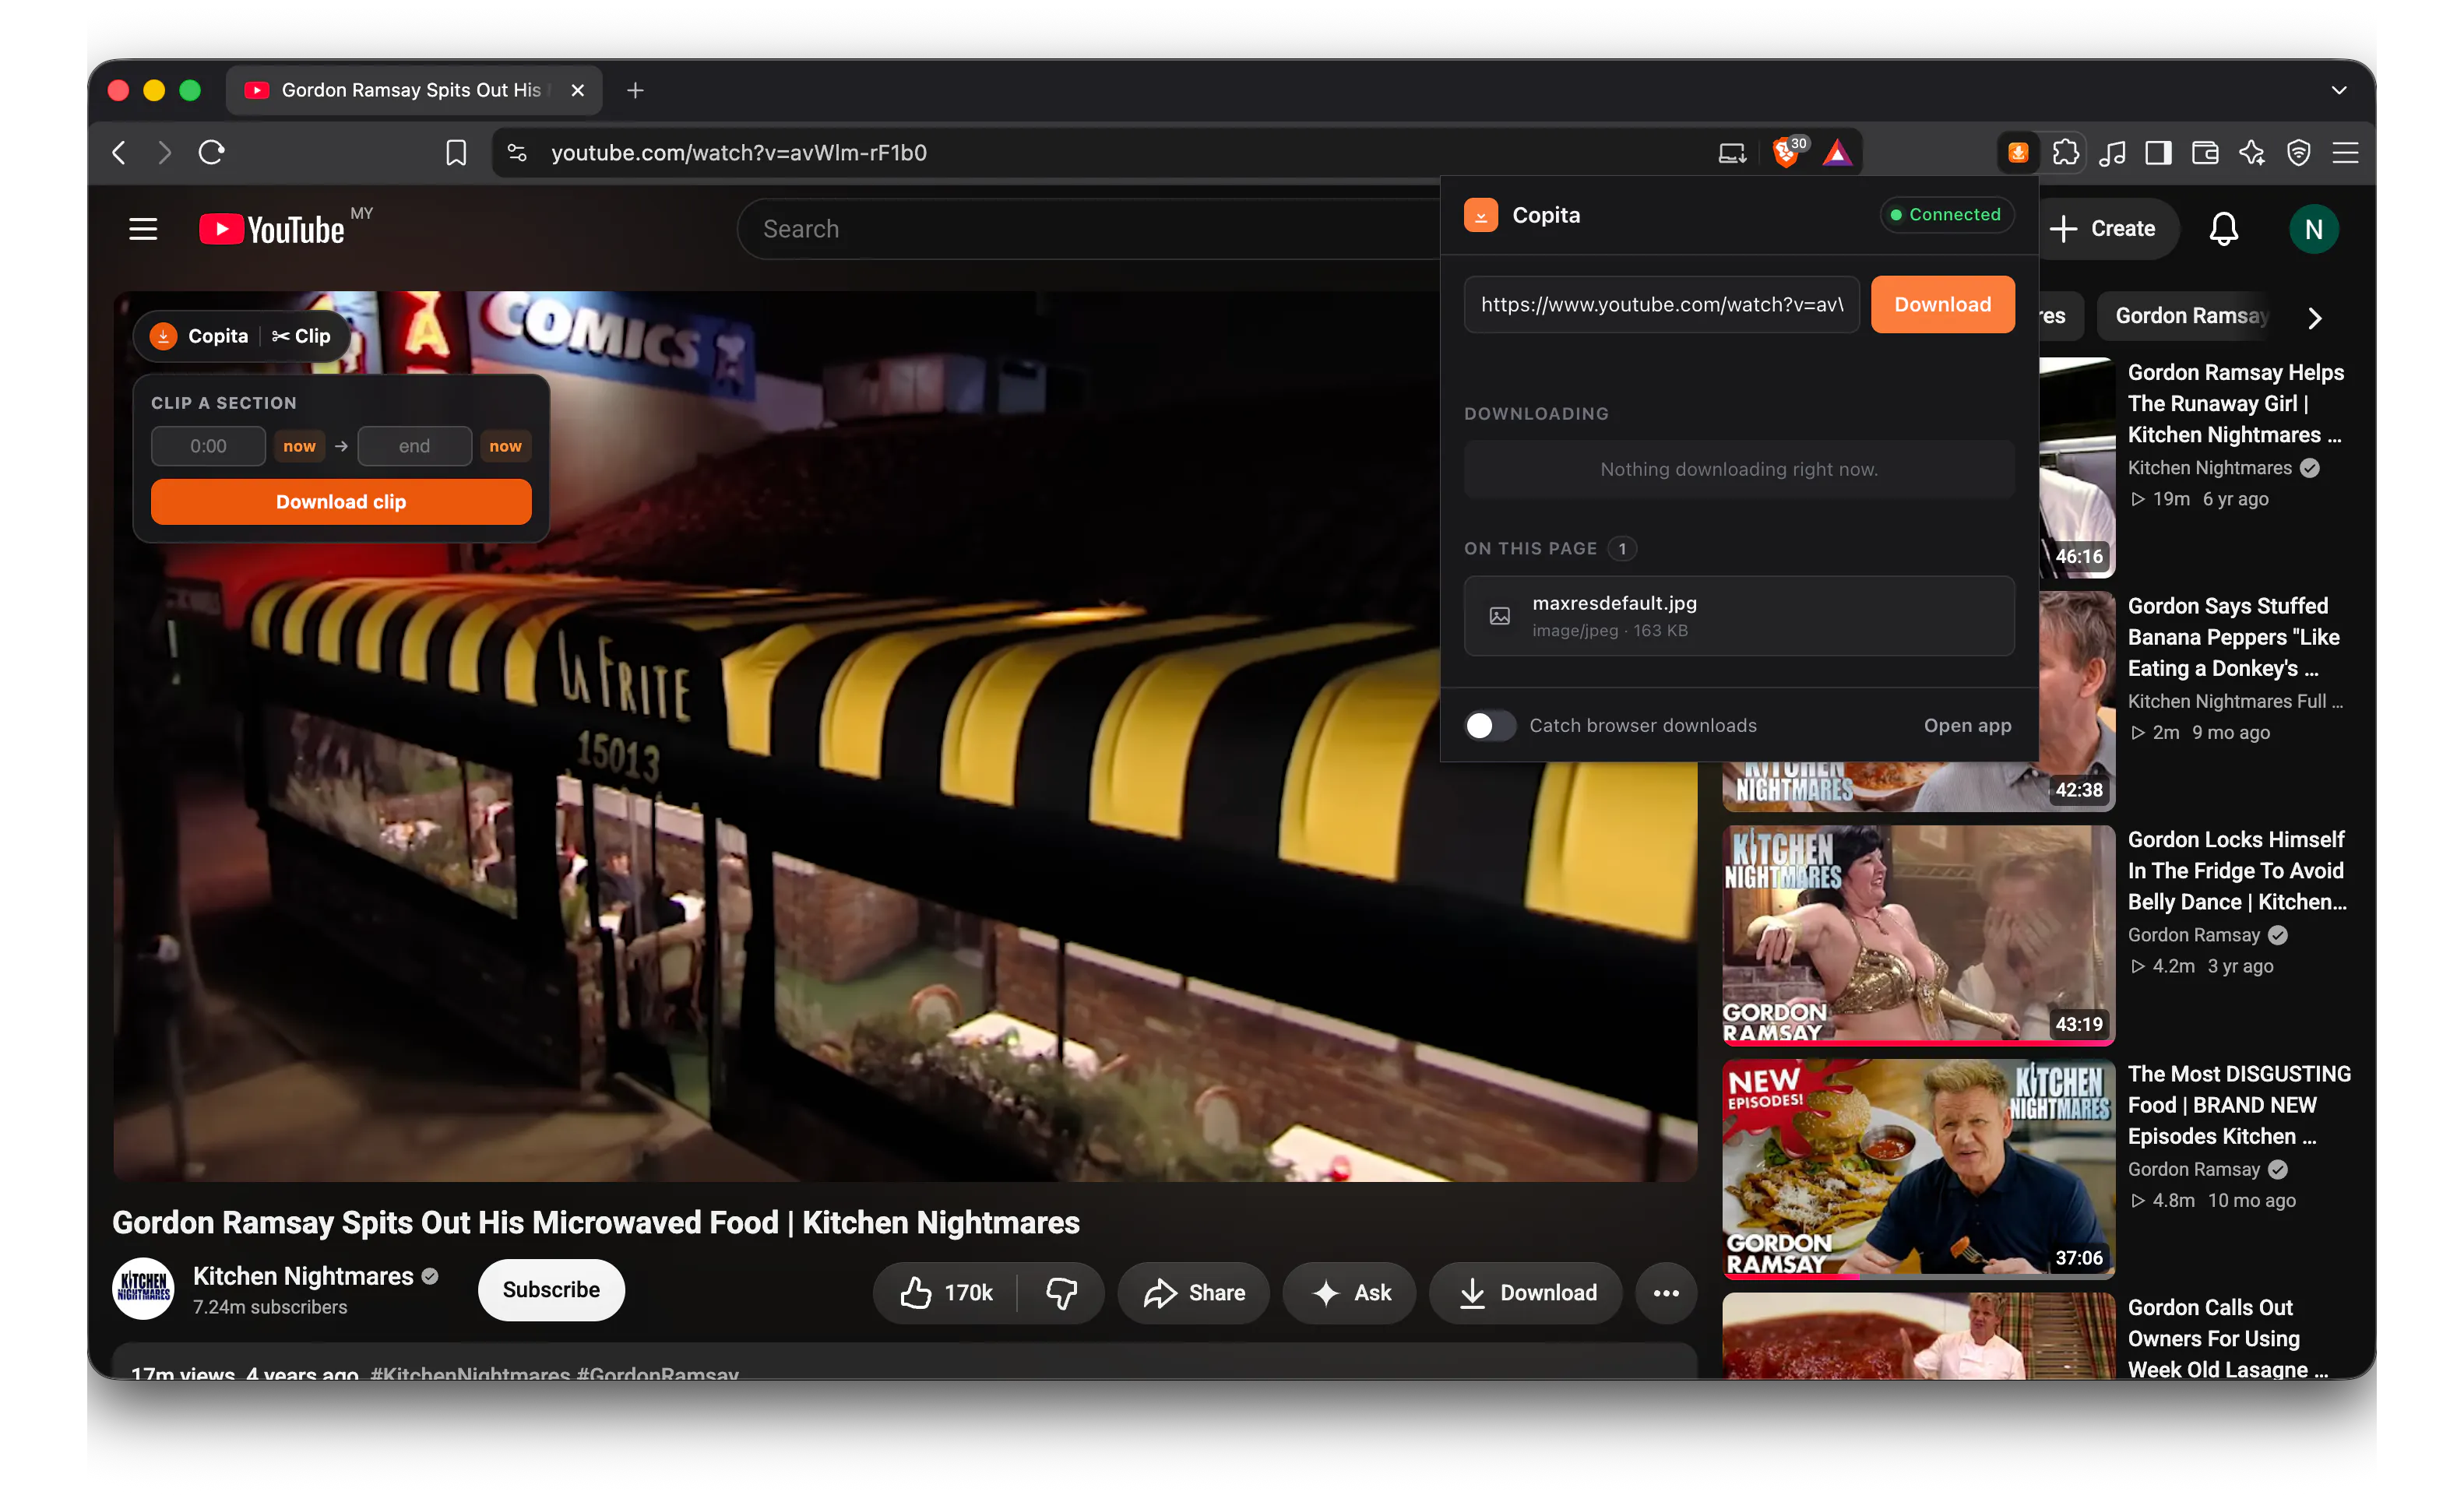
Task: Expand the tab search chevron at window top
Action: click(2338, 90)
